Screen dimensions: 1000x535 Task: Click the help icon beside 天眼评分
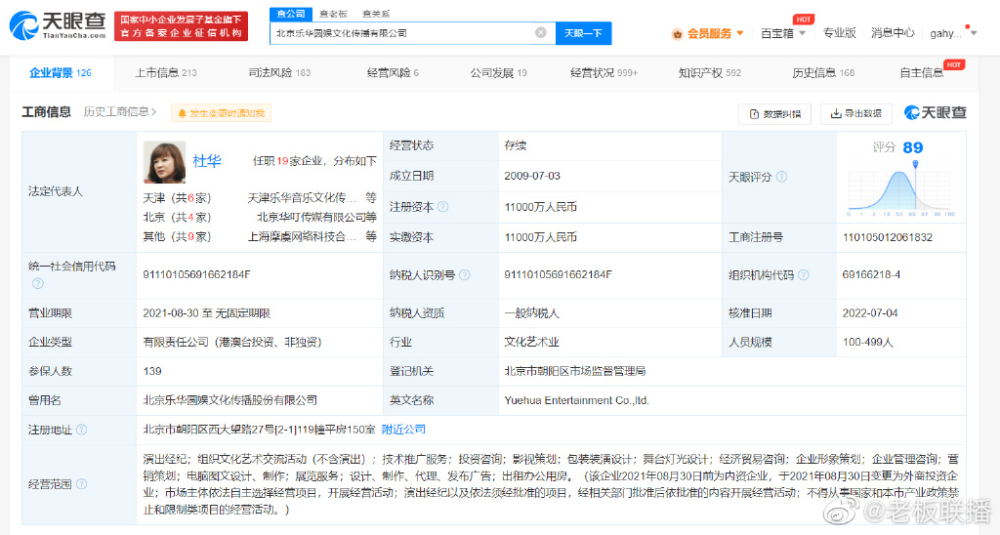[782, 177]
